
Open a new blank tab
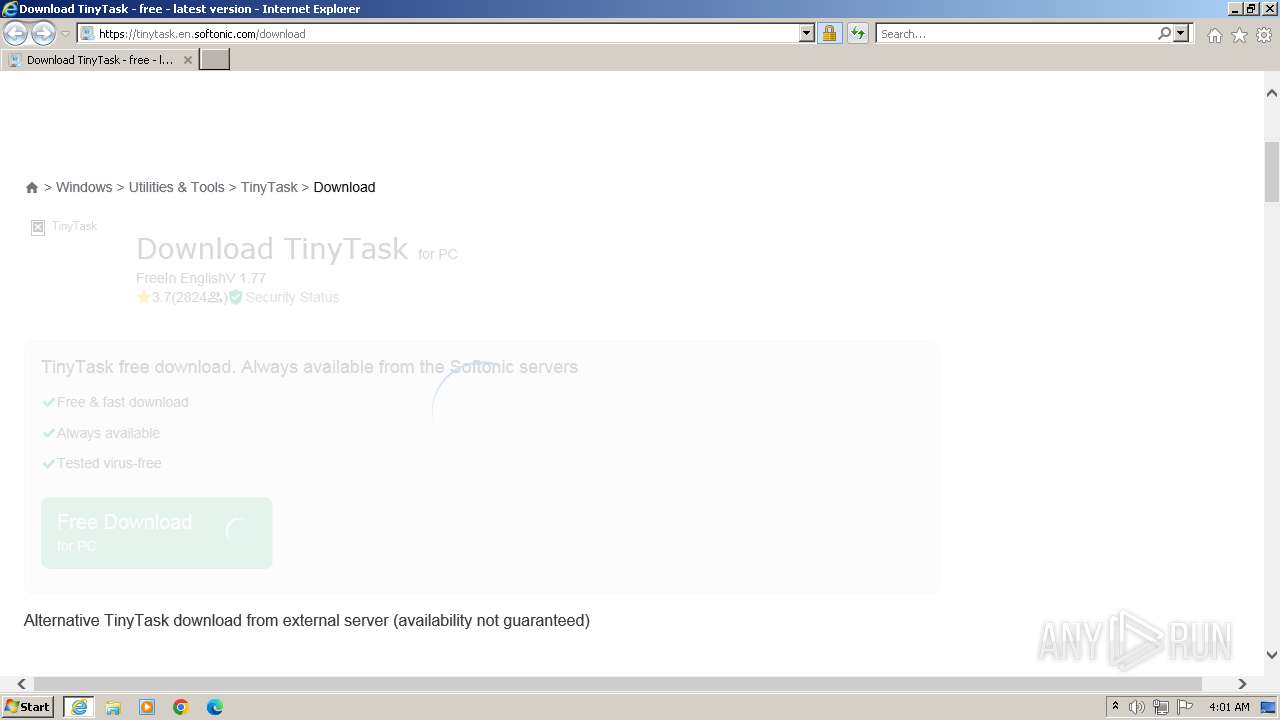click(215, 60)
